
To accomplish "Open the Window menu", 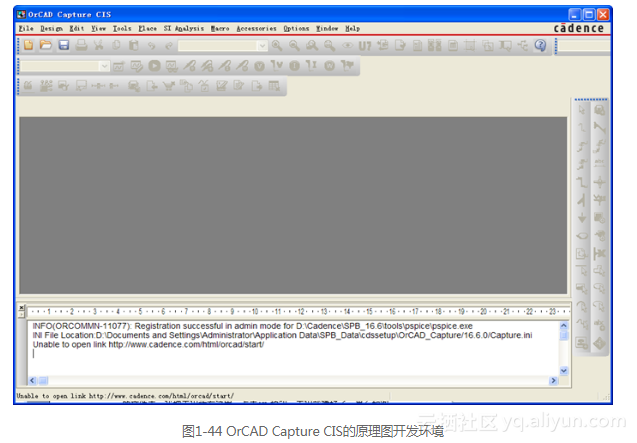I will click(x=327, y=28).
